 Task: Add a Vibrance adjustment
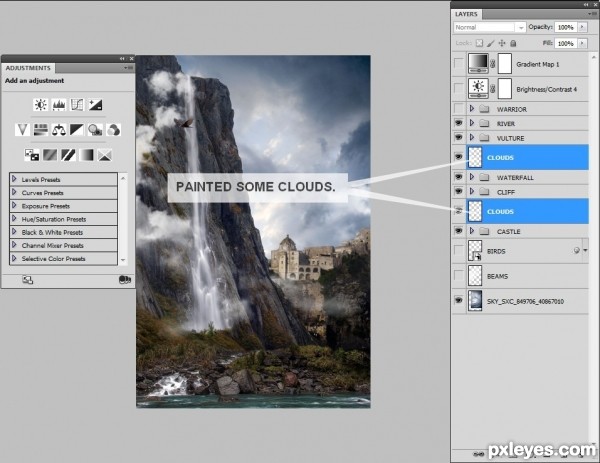tap(22, 130)
